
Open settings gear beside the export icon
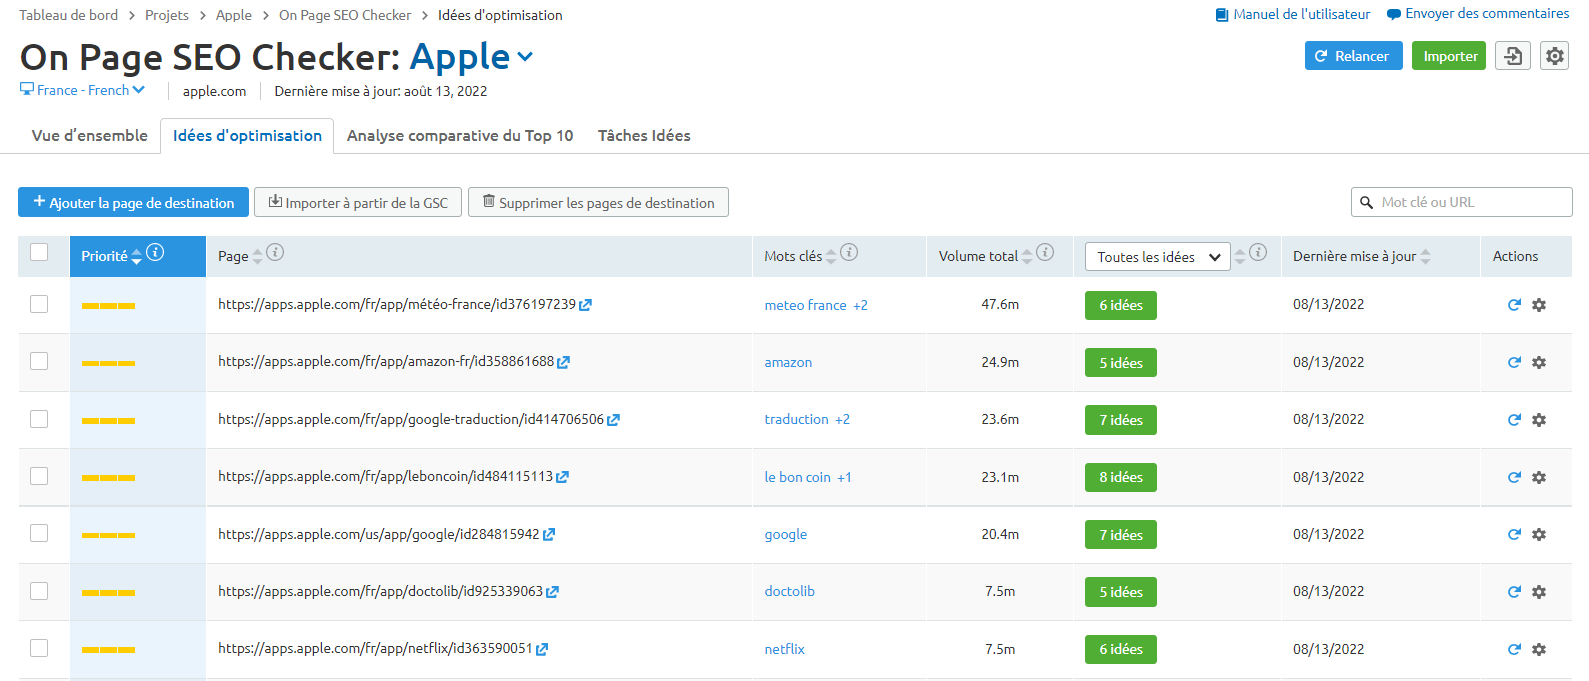pos(1554,56)
